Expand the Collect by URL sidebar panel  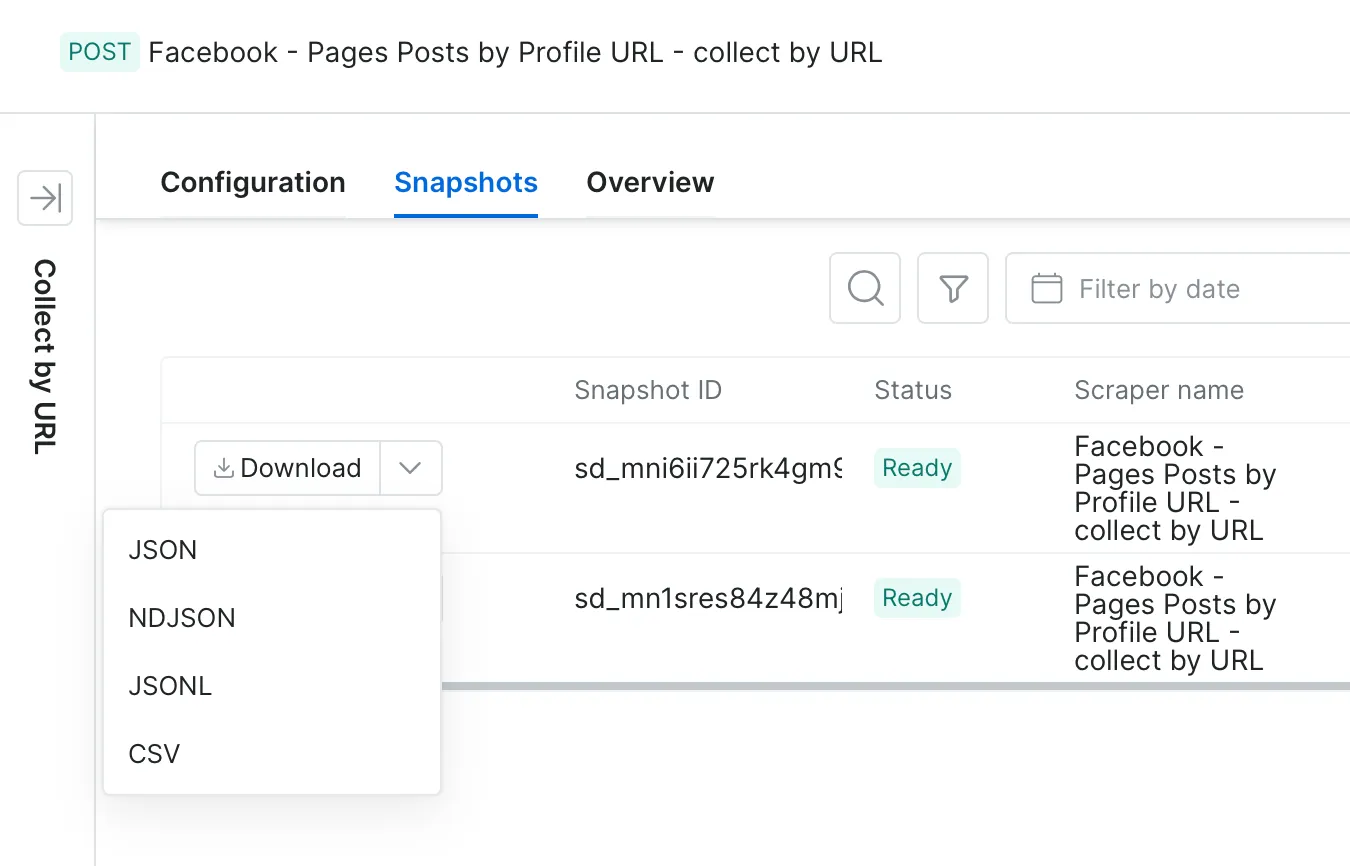44,198
